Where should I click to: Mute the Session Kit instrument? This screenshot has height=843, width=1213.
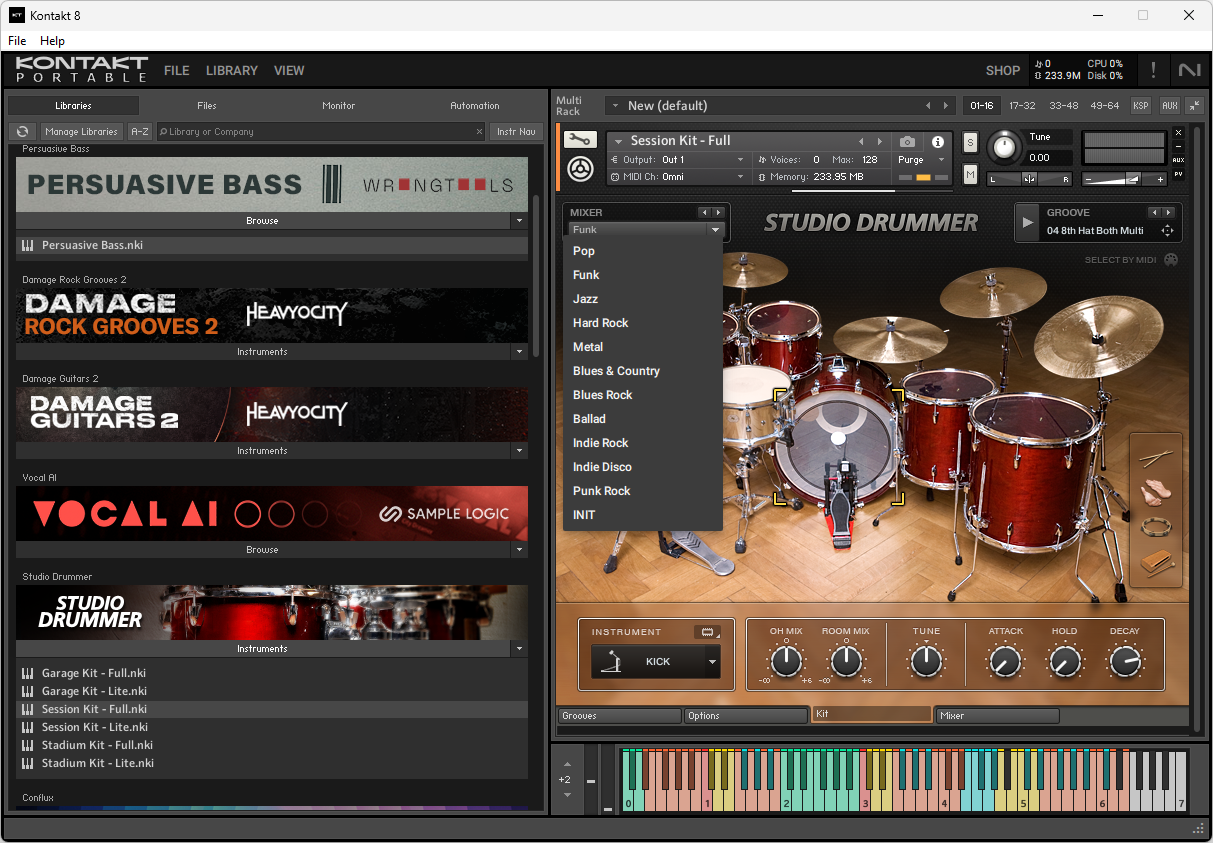pyautogui.click(x=970, y=175)
